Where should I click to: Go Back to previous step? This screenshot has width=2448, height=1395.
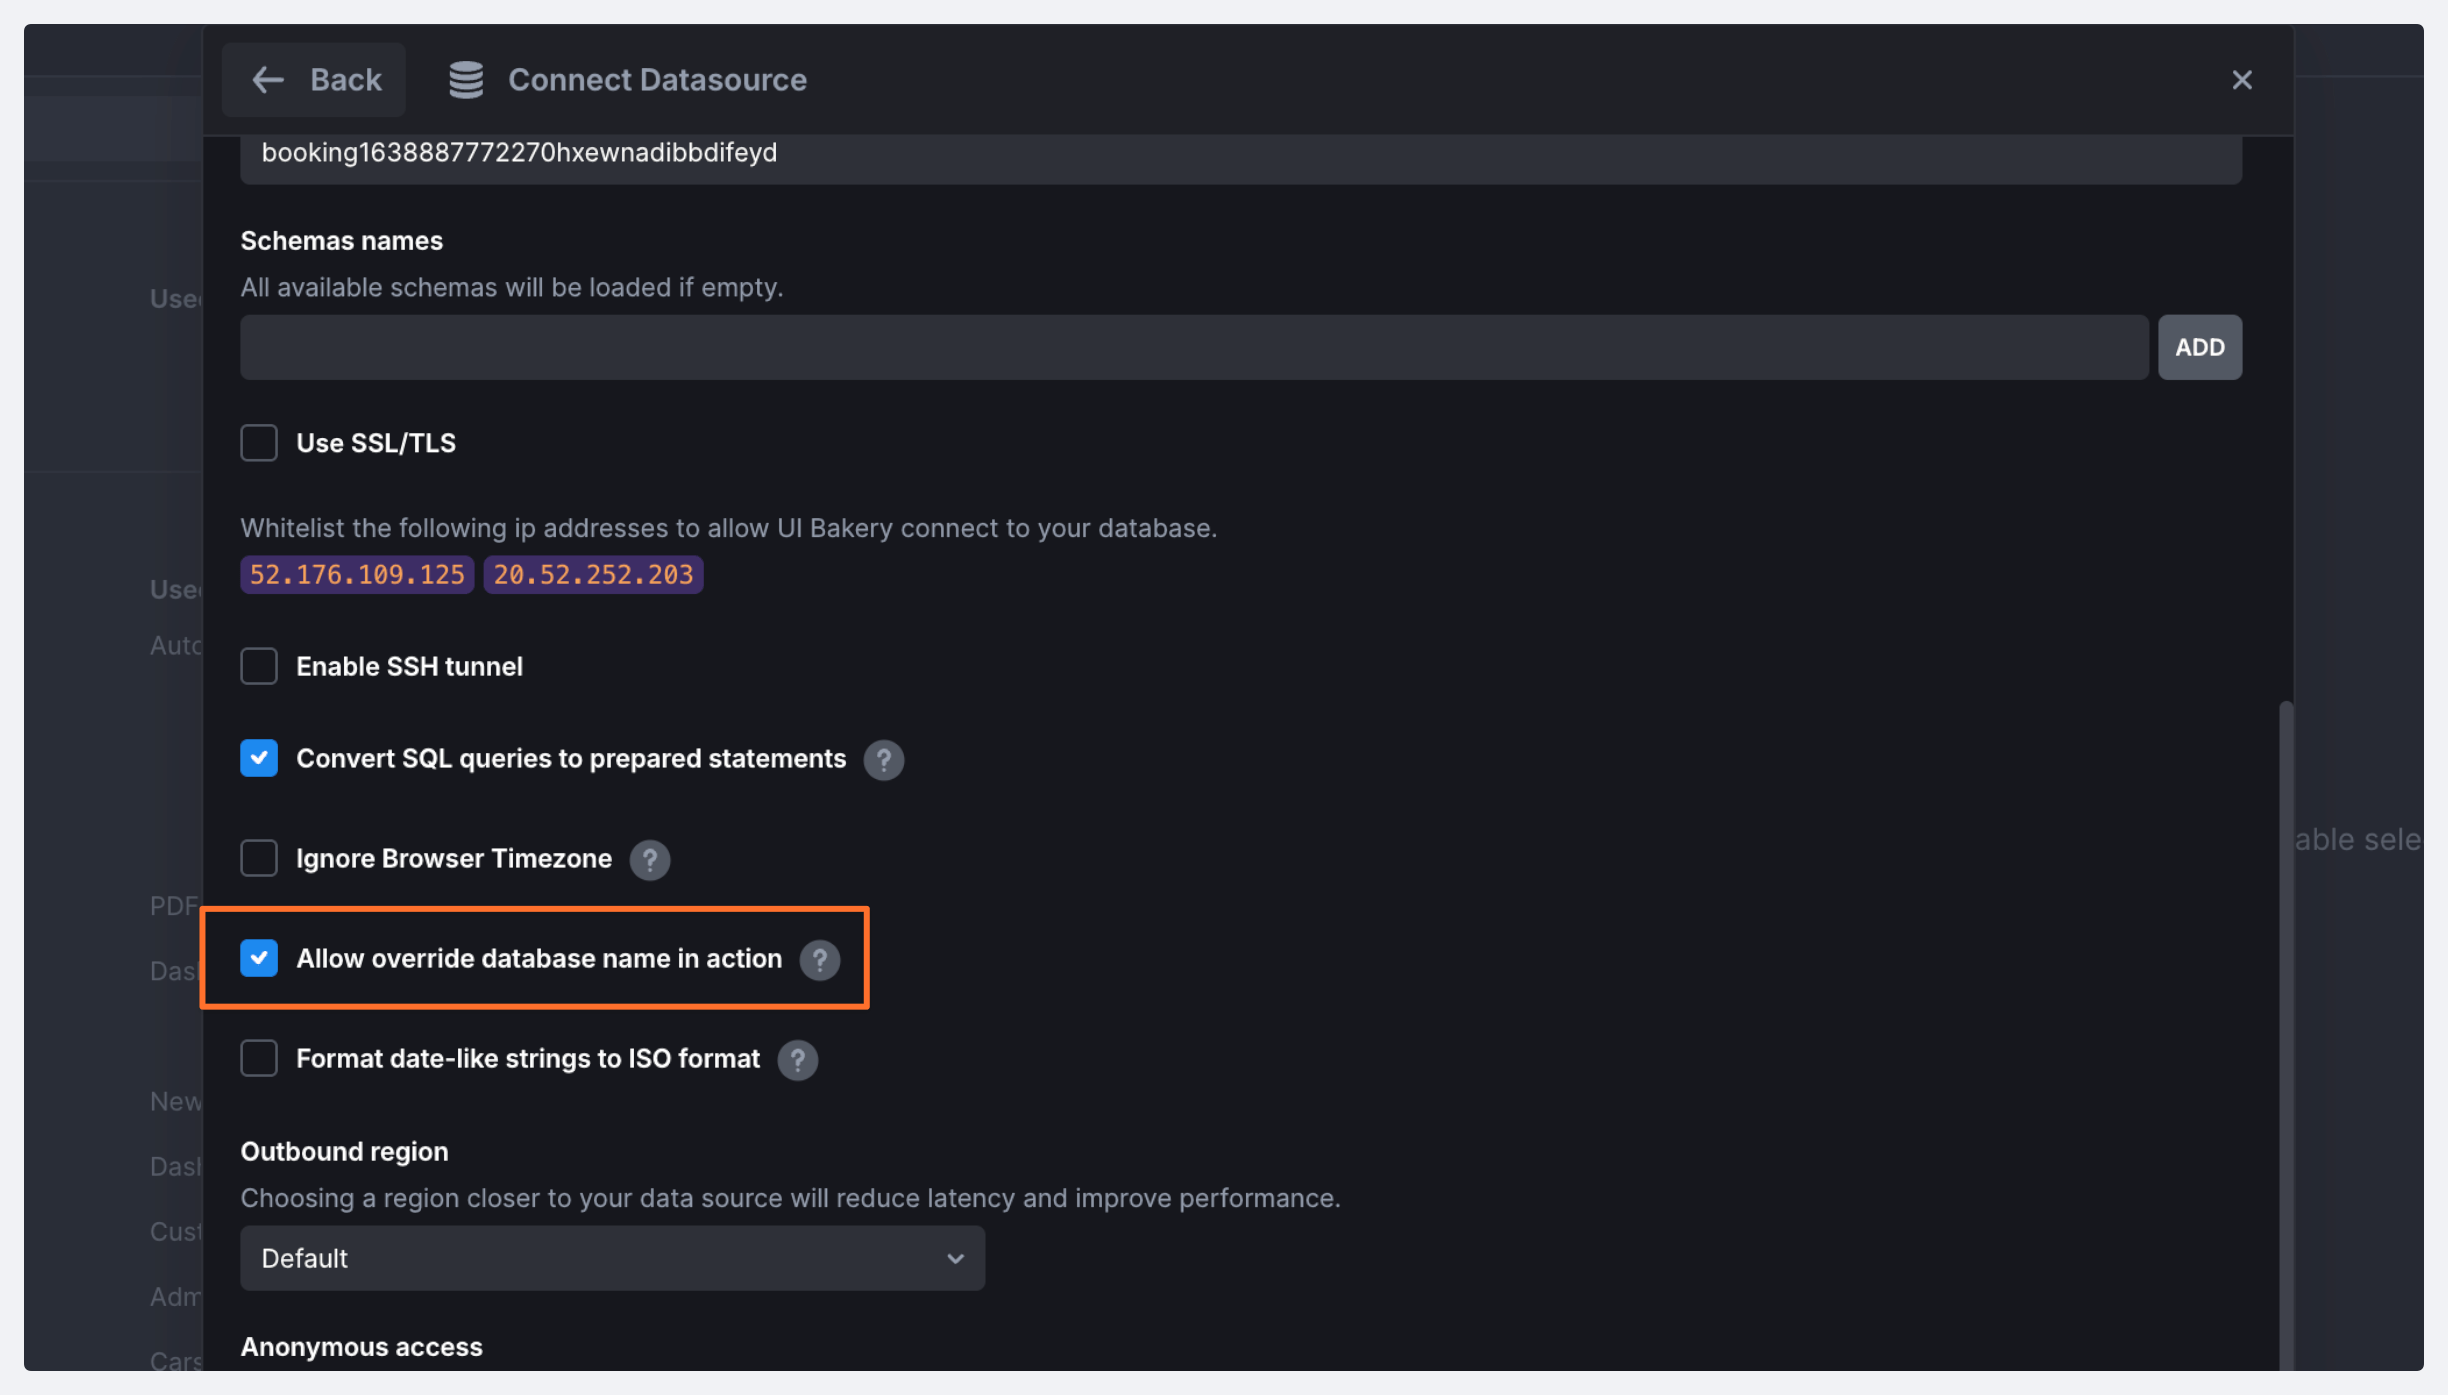pyautogui.click(x=314, y=80)
